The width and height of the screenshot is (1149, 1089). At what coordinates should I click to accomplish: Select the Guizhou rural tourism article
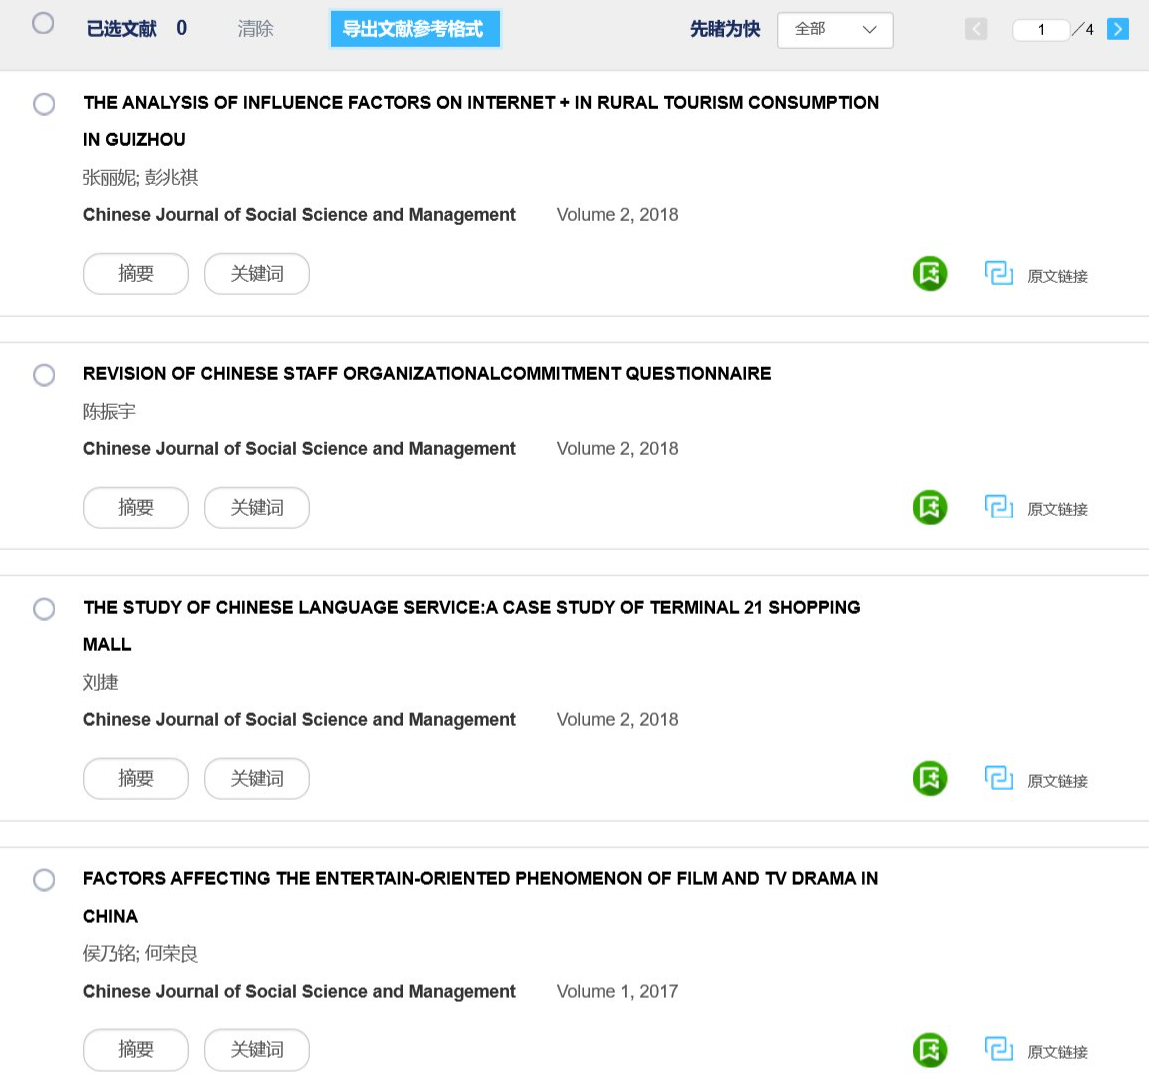tap(44, 104)
